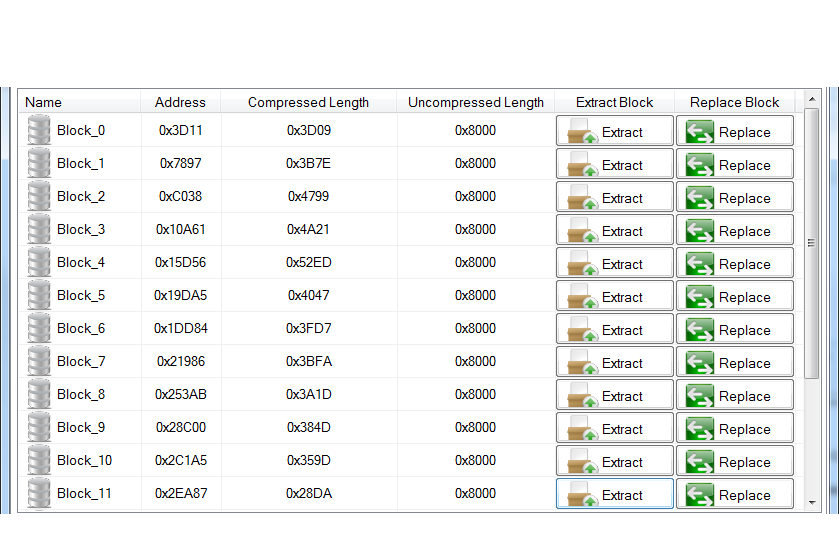Click the database icon for Block_5
The height and width of the screenshot is (555, 839).
coord(39,295)
